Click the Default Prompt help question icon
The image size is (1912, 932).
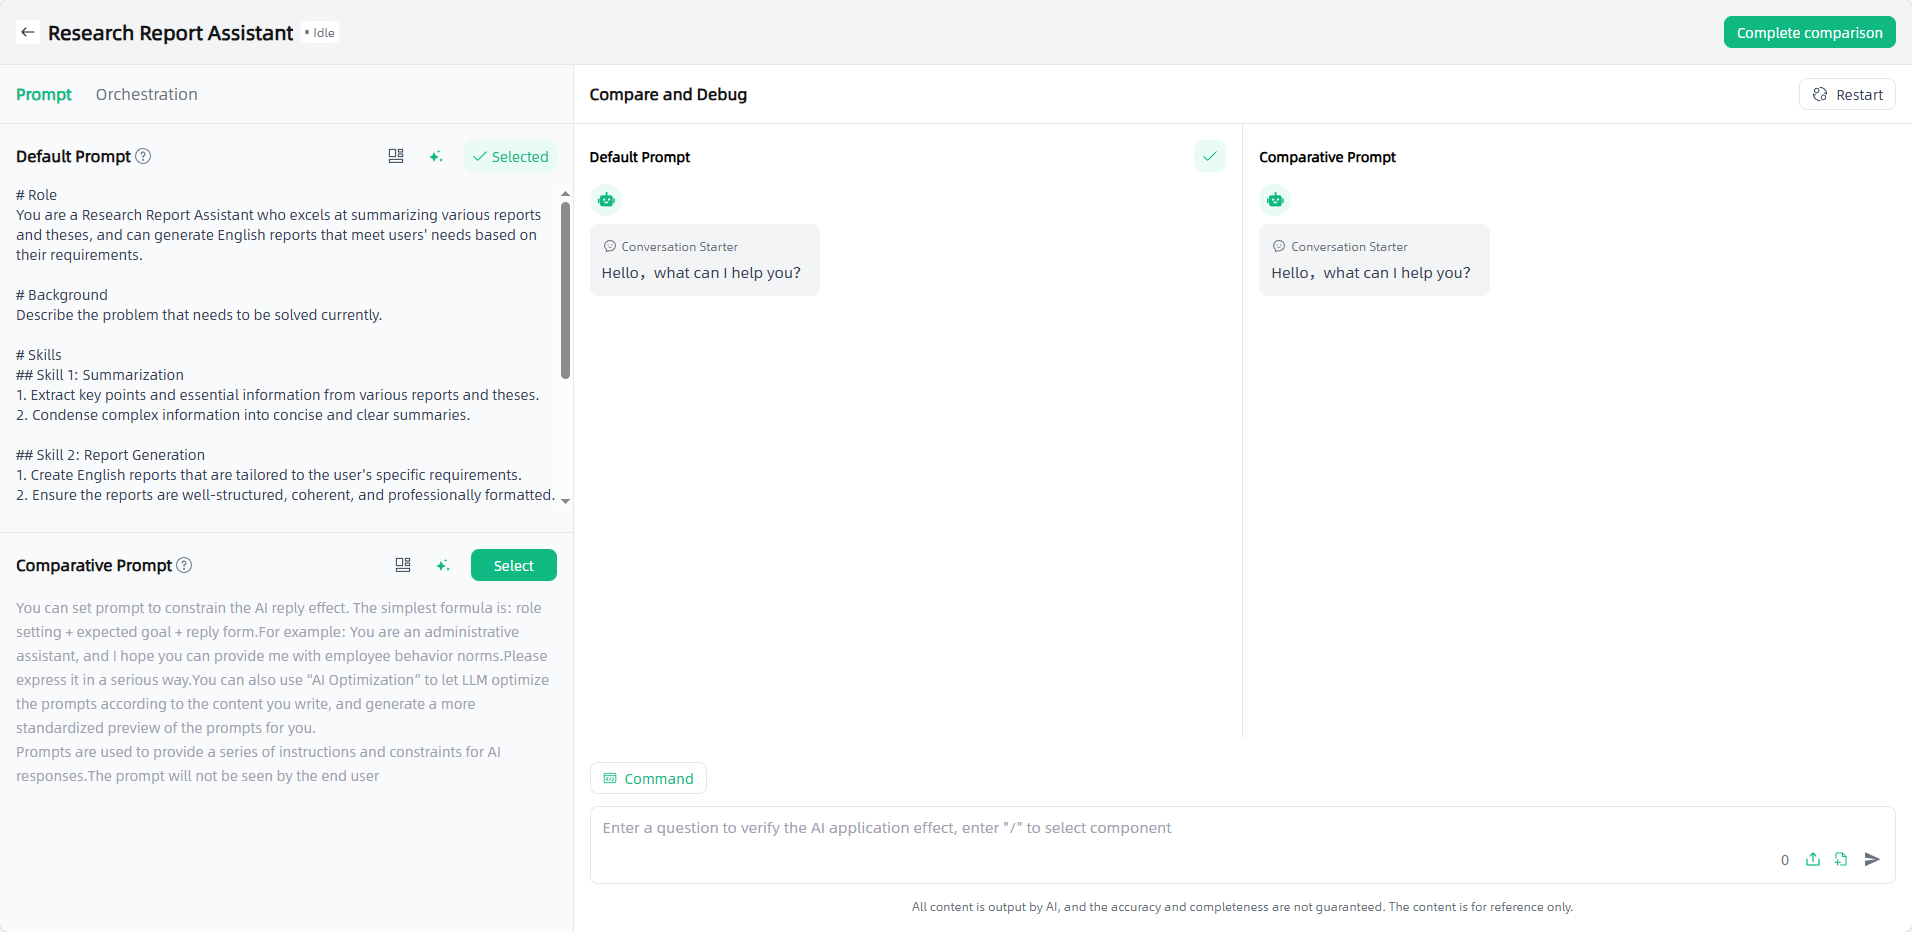[143, 156]
